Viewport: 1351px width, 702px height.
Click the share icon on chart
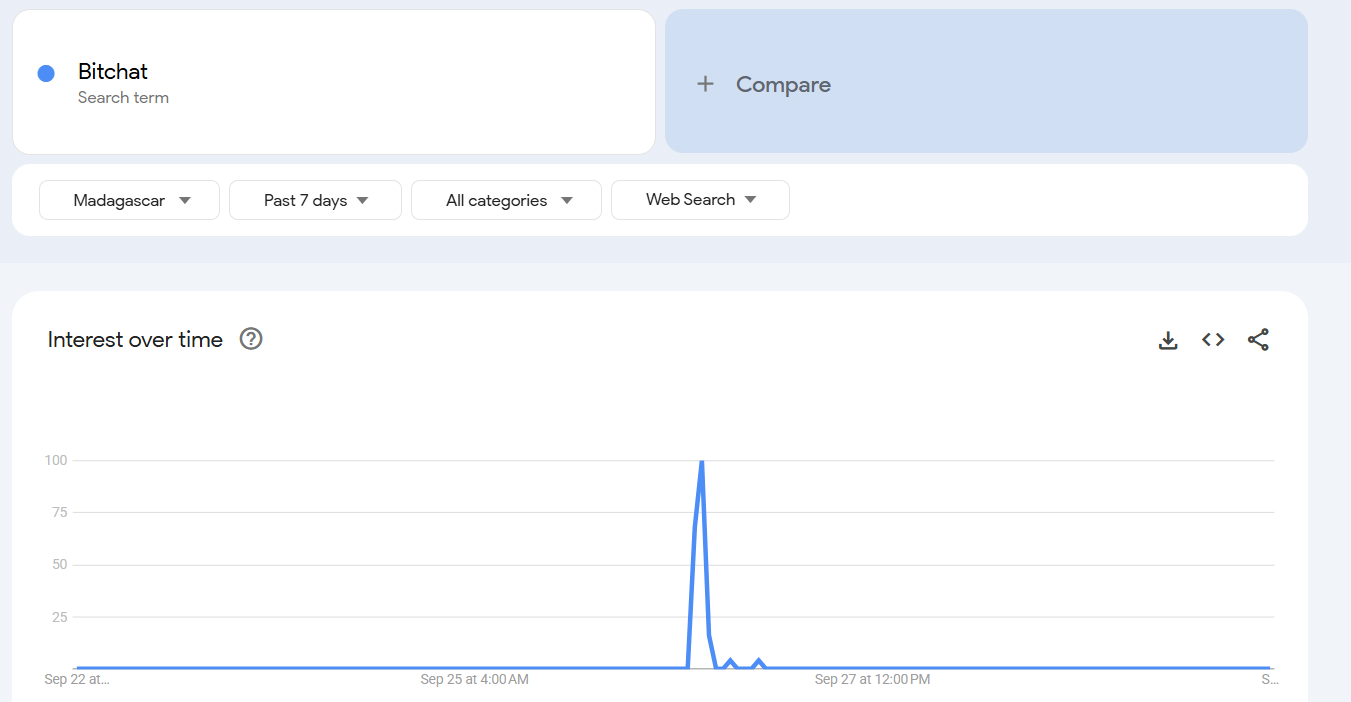[1258, 340]
